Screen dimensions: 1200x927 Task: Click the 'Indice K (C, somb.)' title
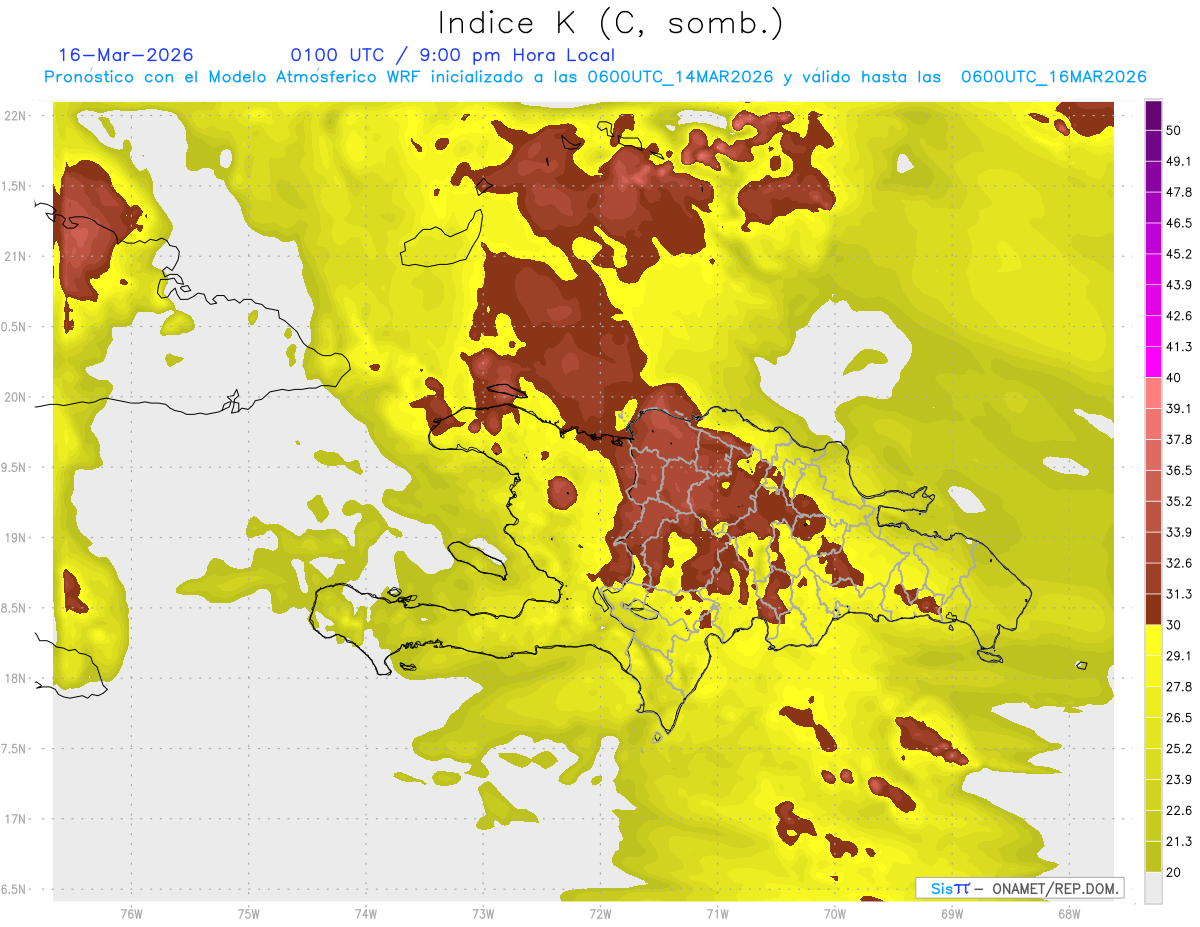(610, 22)
